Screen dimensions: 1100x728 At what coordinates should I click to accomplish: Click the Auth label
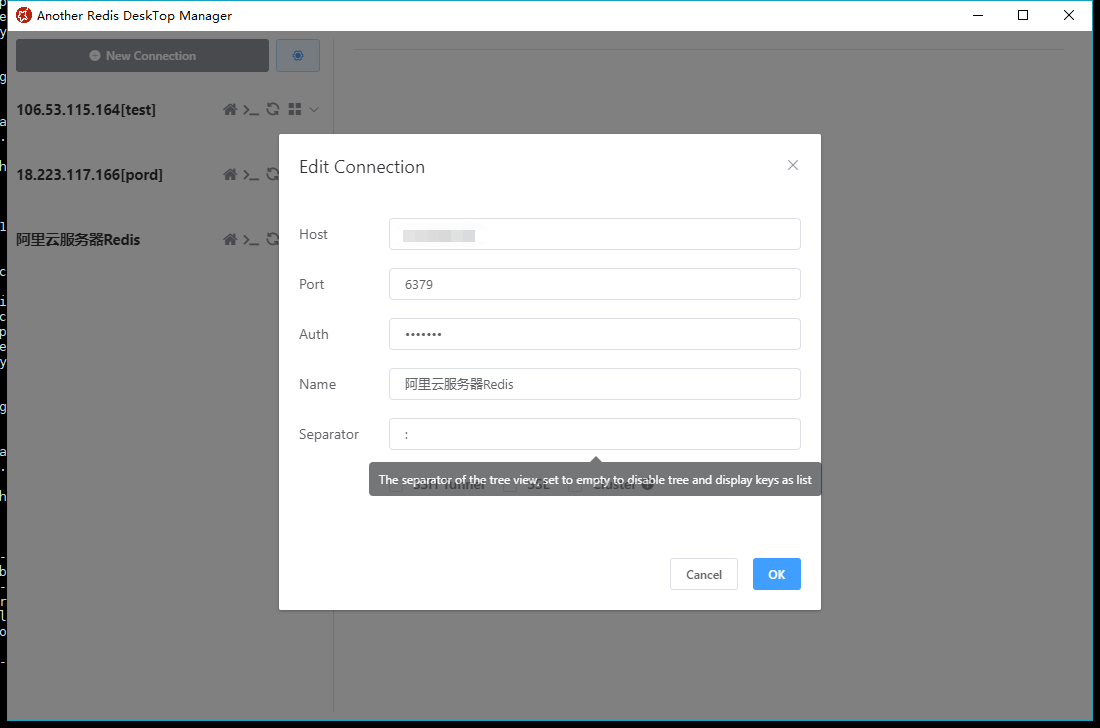tap(314, 335)
